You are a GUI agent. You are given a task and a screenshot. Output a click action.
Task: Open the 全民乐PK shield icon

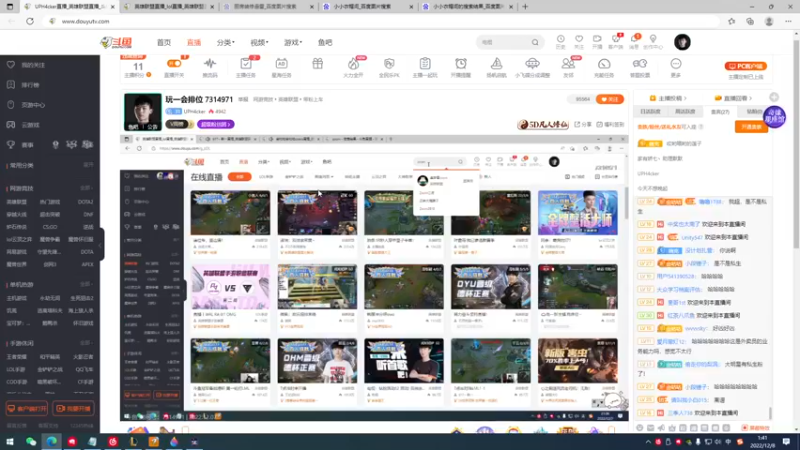(389, 64)
